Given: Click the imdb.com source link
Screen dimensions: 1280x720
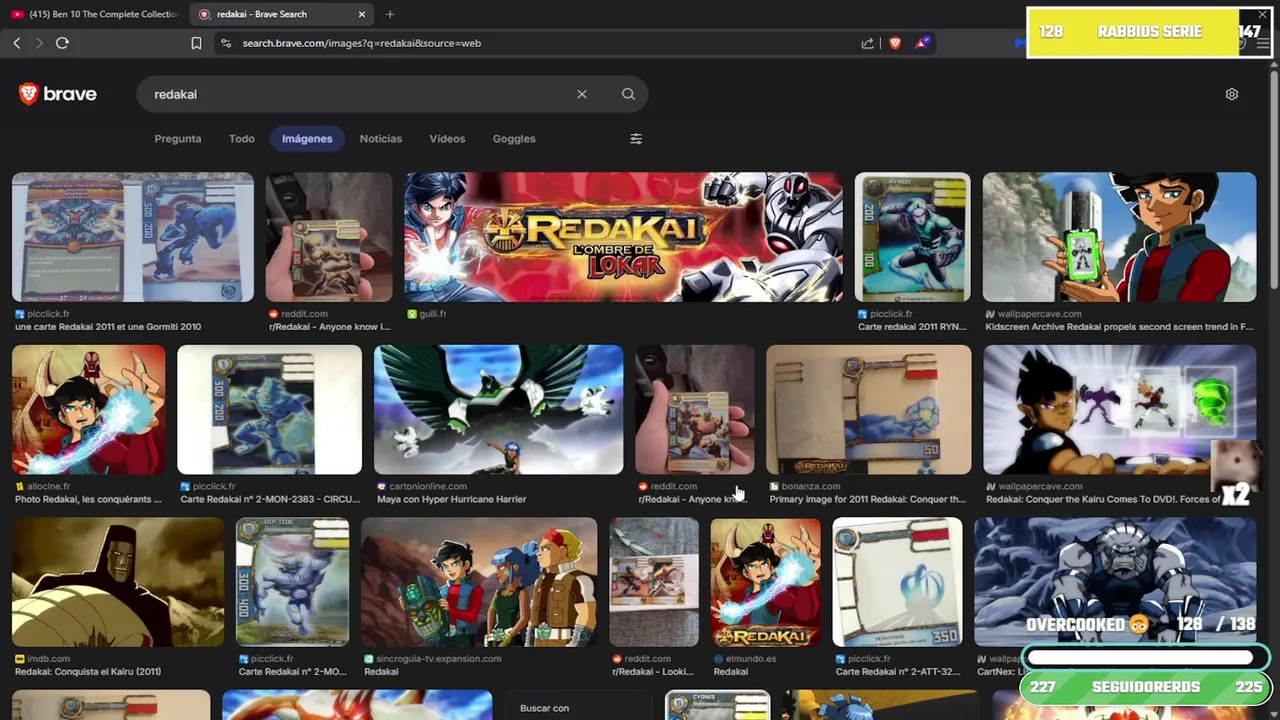Looking at the screenshot, I should (49, 659).
